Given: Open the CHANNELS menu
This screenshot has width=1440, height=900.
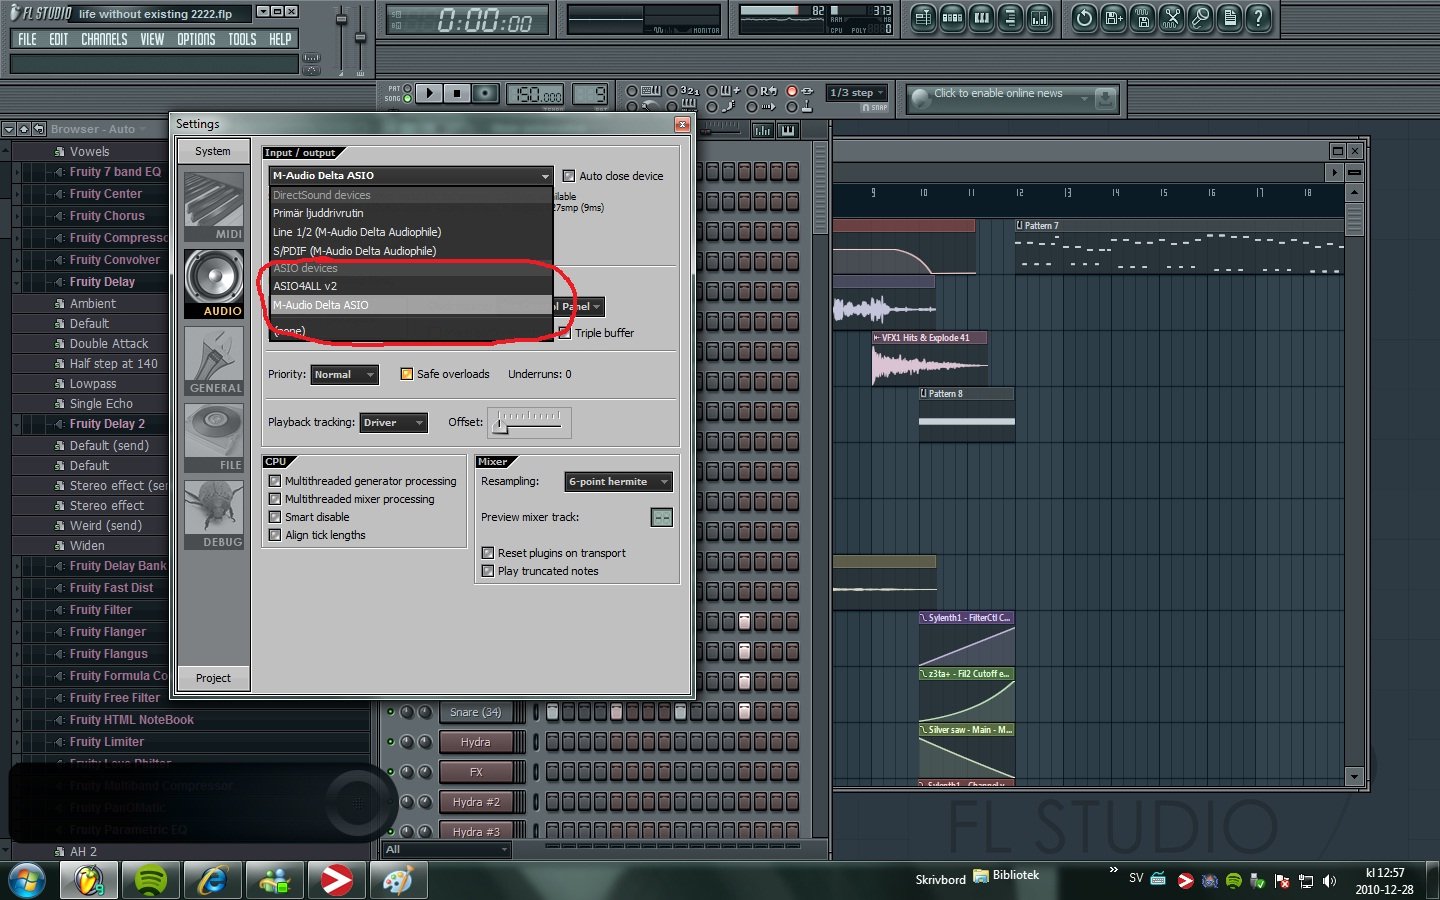Looking at the screenshot, I should [104, 39].
